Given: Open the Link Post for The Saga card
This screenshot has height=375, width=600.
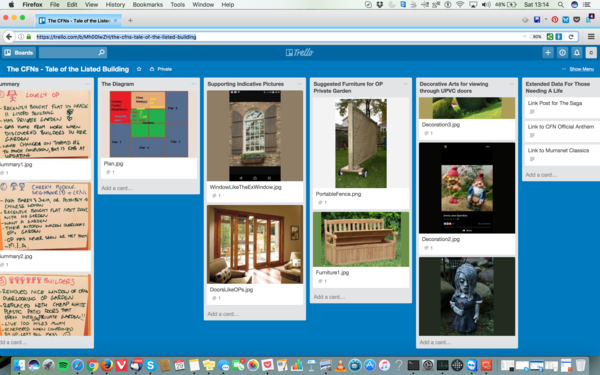Looking at the screenshot, I should pos(561,107).
